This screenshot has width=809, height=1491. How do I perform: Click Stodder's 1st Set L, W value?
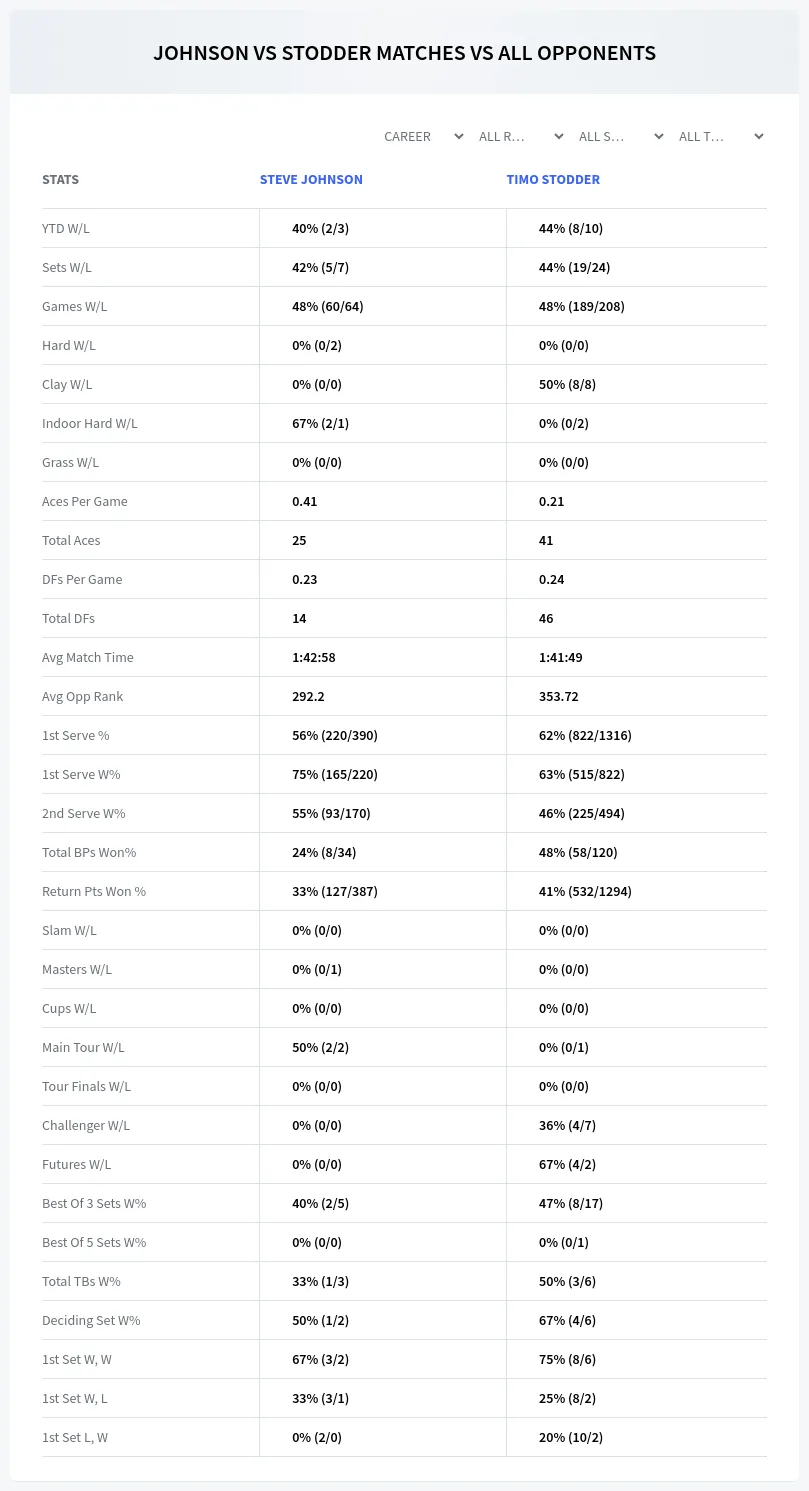[x=571, y=1437]
